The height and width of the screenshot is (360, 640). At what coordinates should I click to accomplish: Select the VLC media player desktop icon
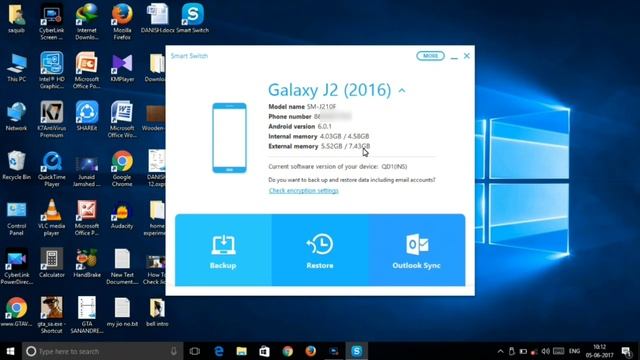click(x=51, y=218)
